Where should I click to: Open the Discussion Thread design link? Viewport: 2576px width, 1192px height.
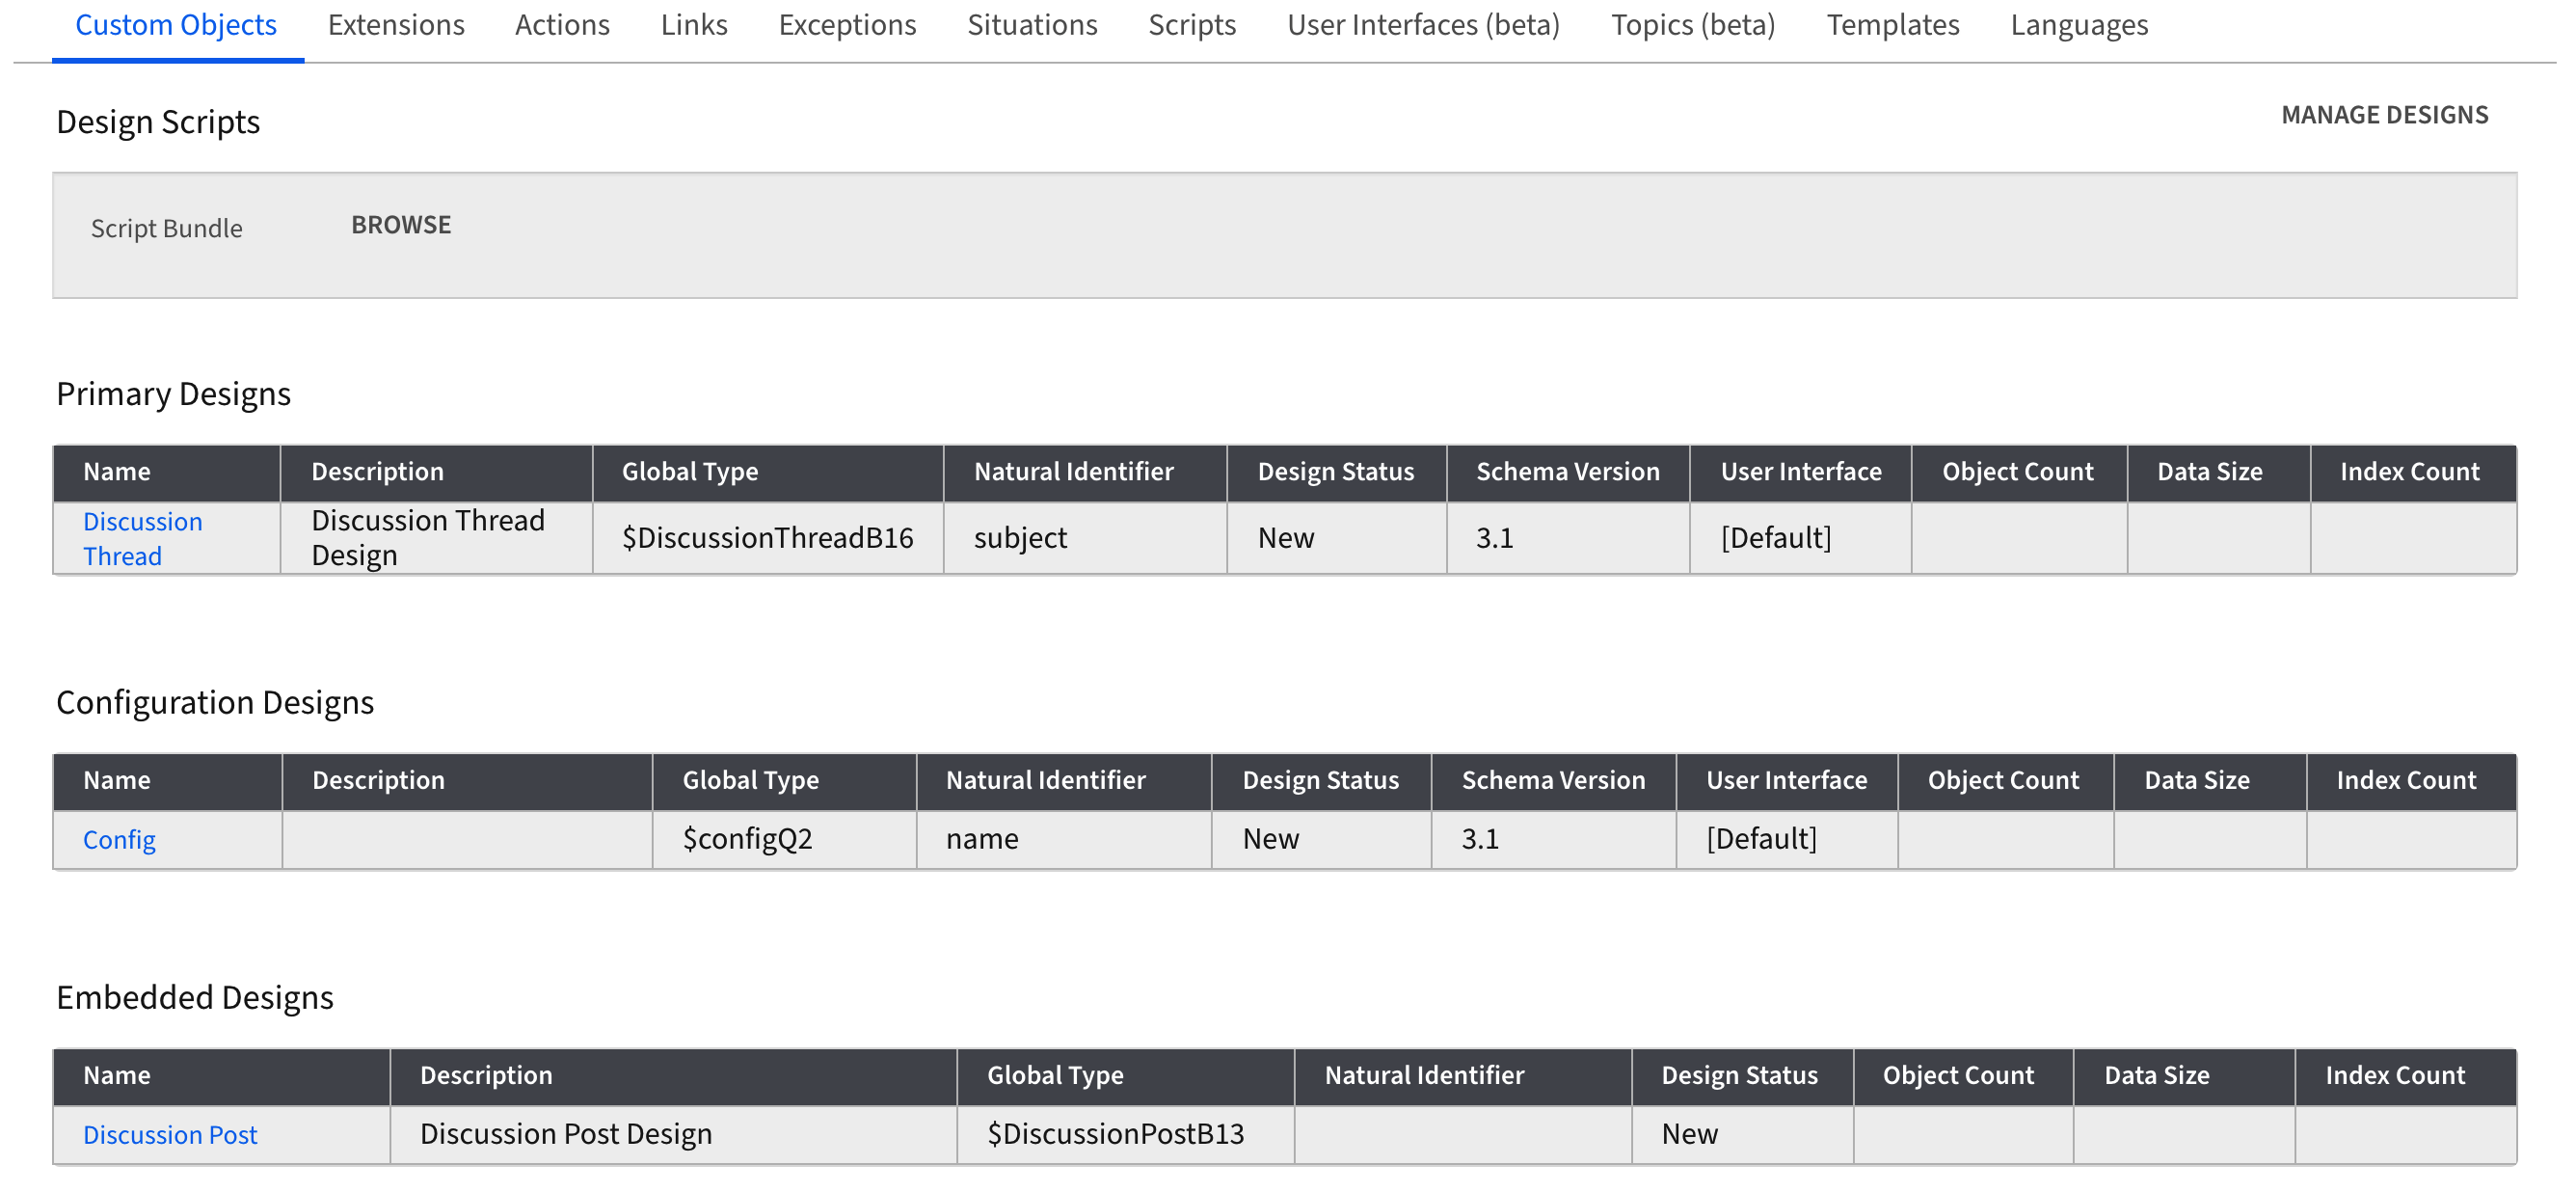(x=143, y=538)
